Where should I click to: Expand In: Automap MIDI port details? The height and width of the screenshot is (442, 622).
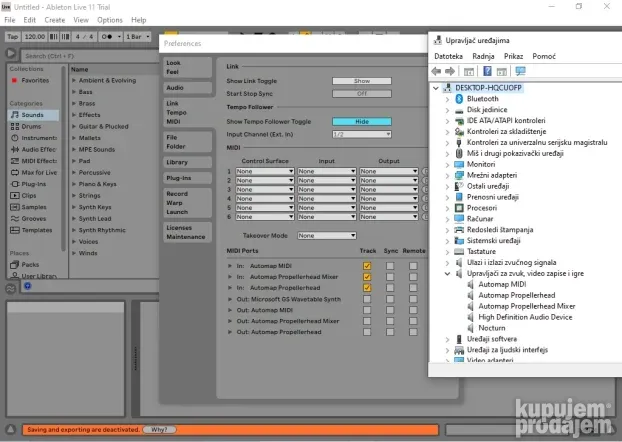pyautogui.click(x=230, y=266)
